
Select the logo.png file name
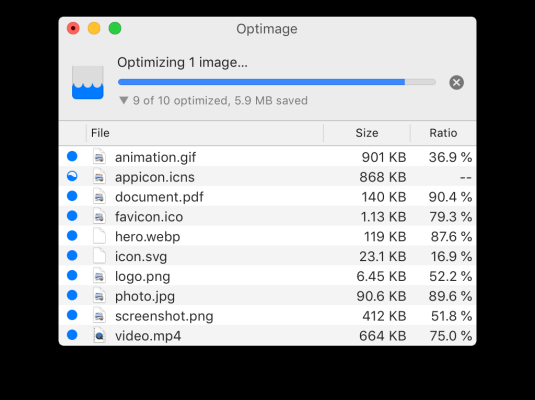tap(143, 276)
